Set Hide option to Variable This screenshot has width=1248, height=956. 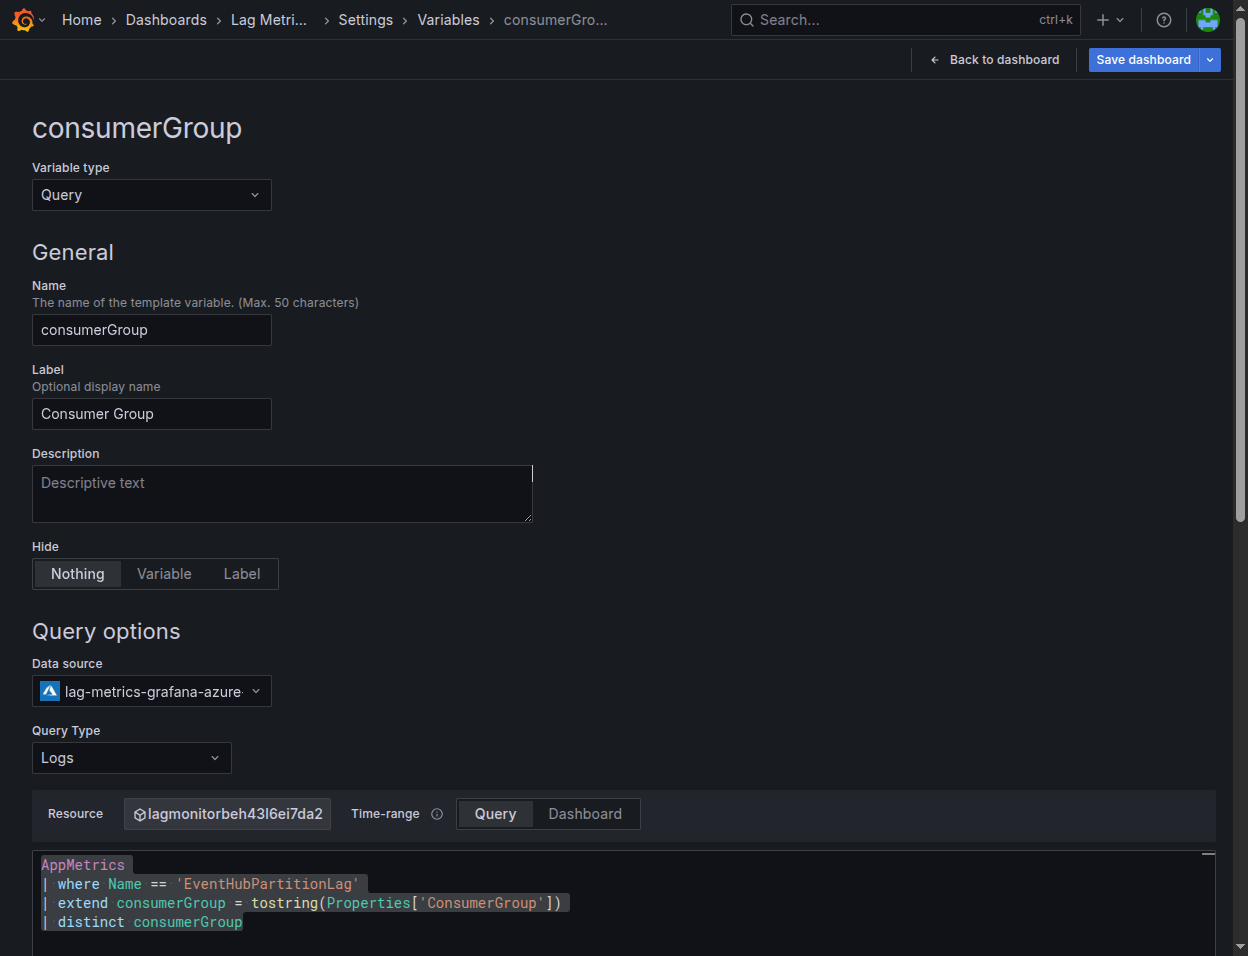point(164,574)
